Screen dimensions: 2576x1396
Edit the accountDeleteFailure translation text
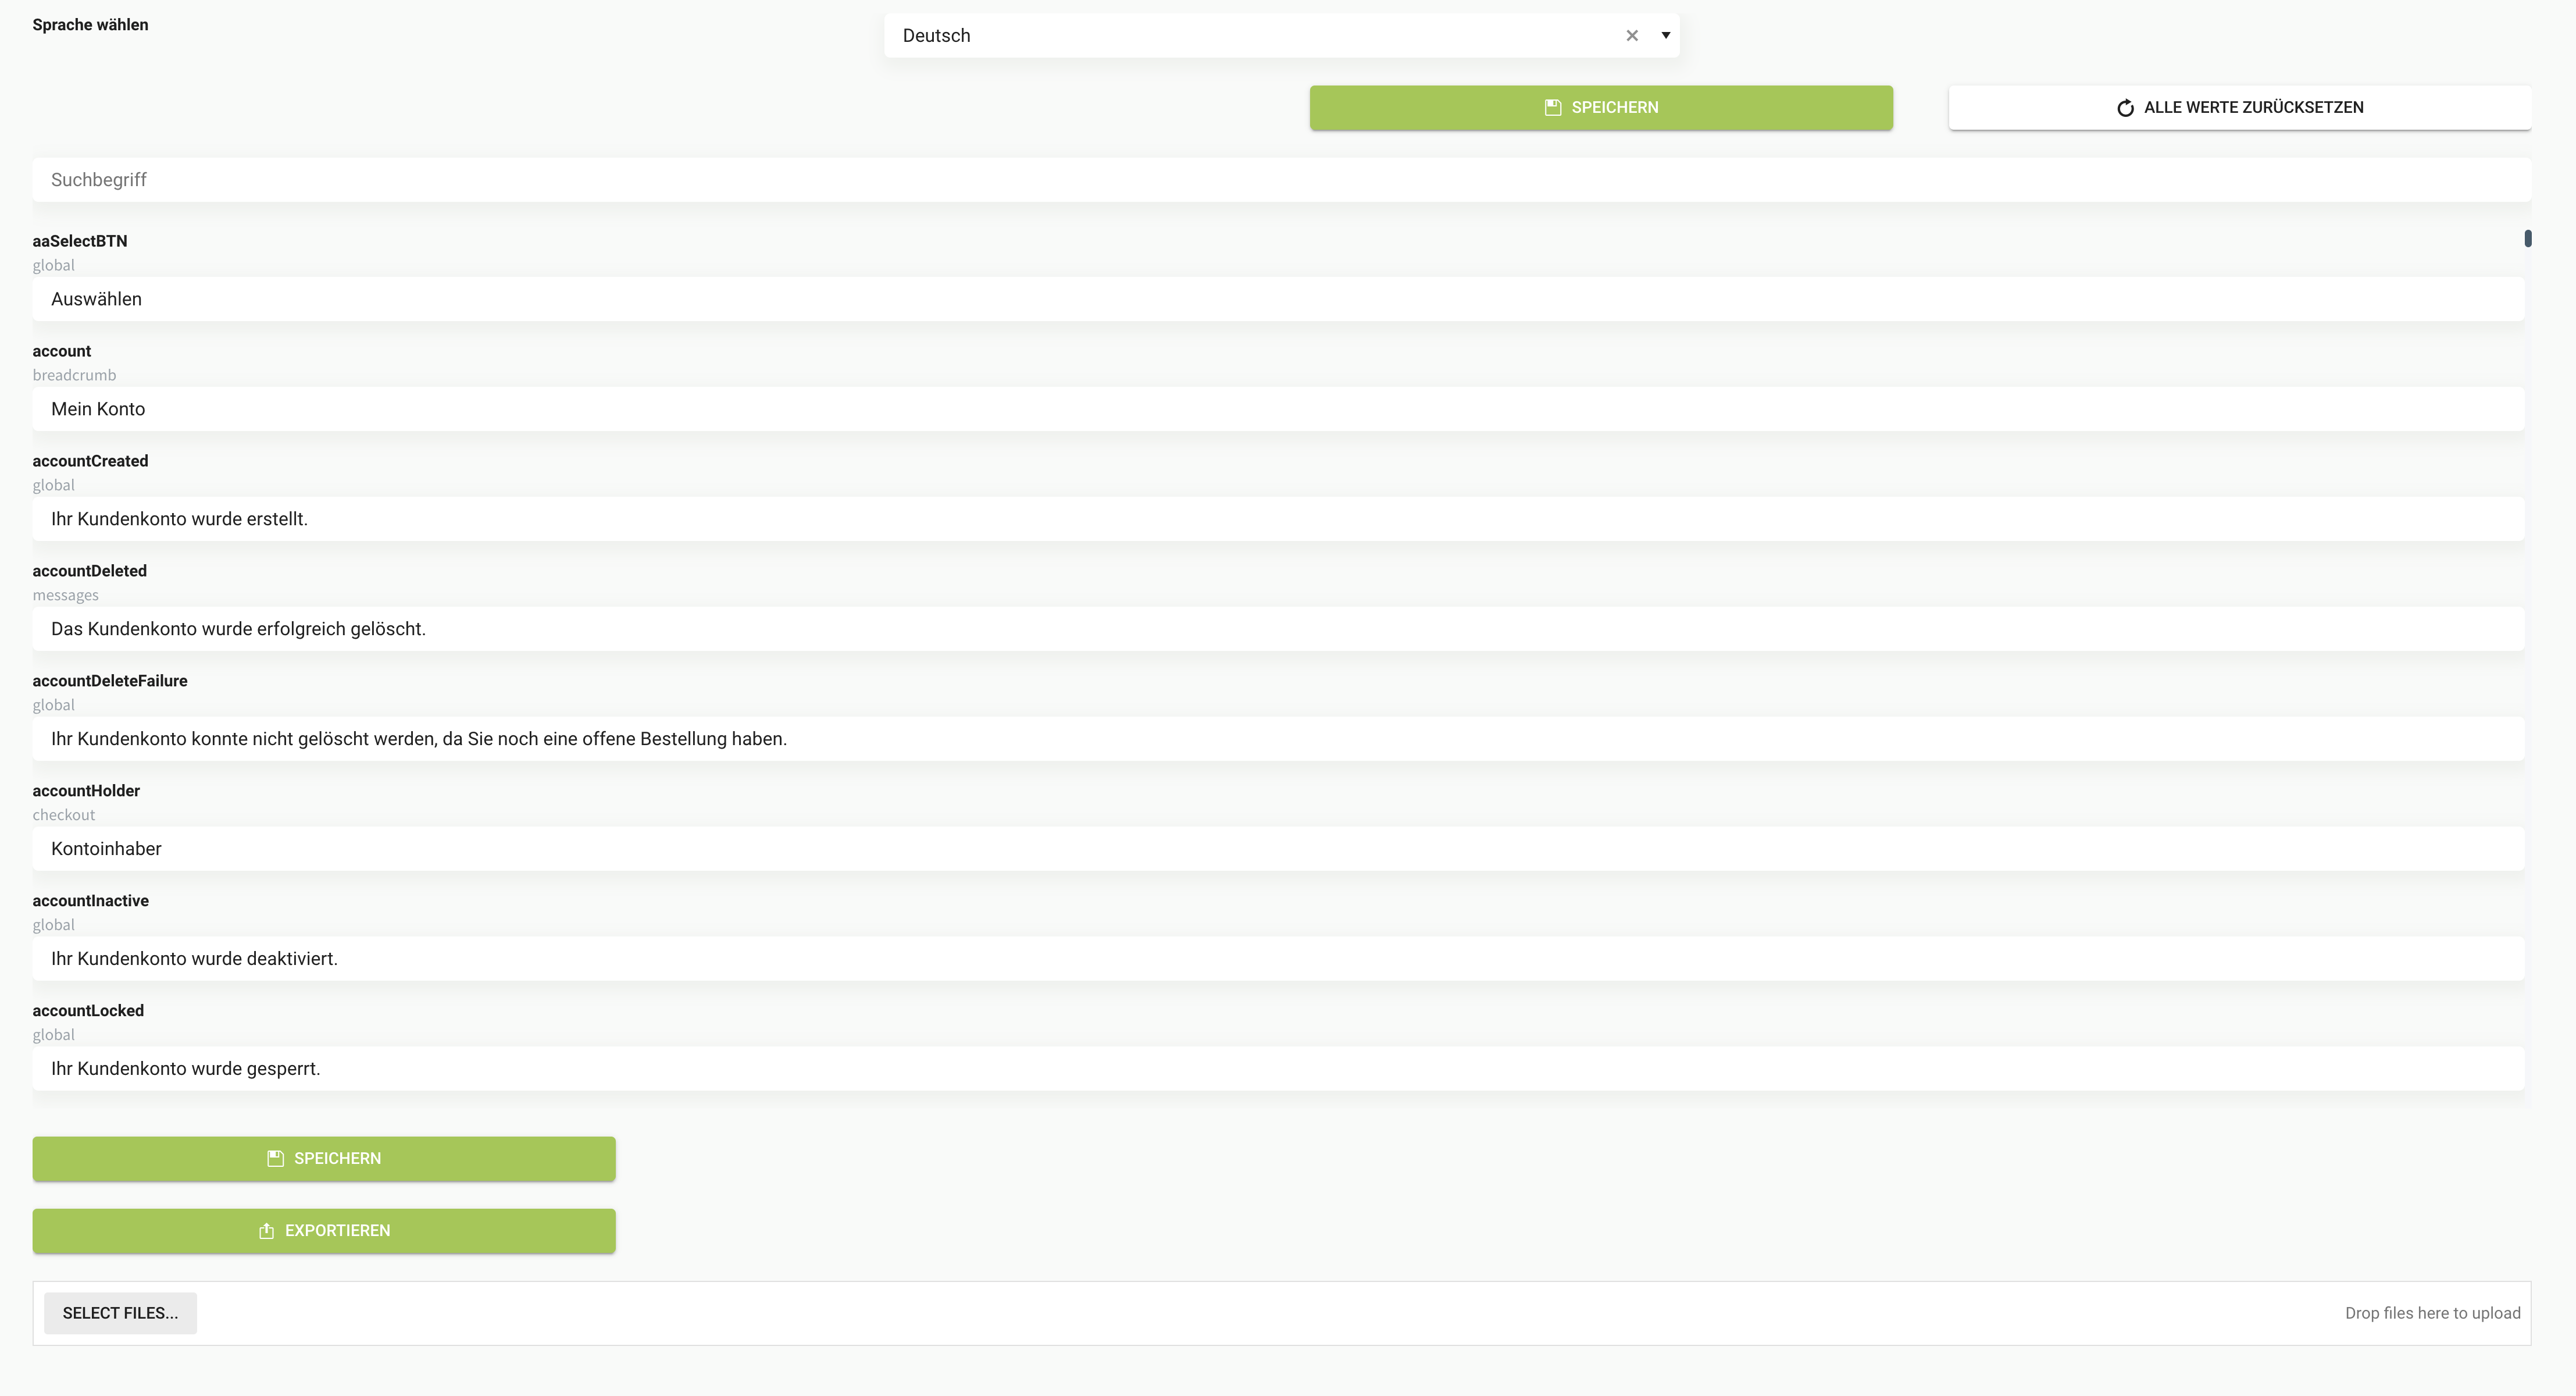click(1278, 740)
